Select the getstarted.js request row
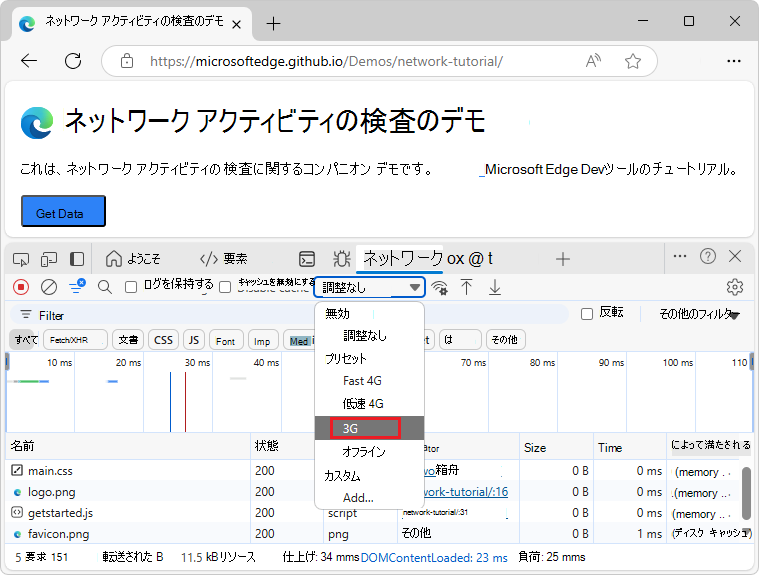Viewport: 759px width, 575px height. pyautogui.click(x=373, y=513)
